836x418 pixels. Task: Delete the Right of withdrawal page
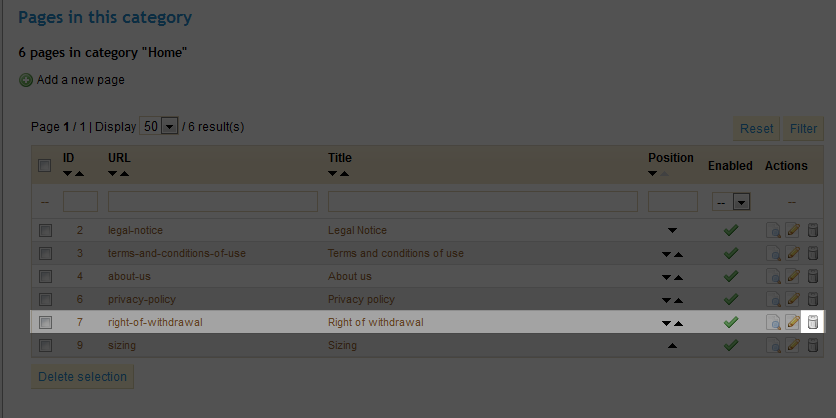pyautogui.click(x=813, y=322)
